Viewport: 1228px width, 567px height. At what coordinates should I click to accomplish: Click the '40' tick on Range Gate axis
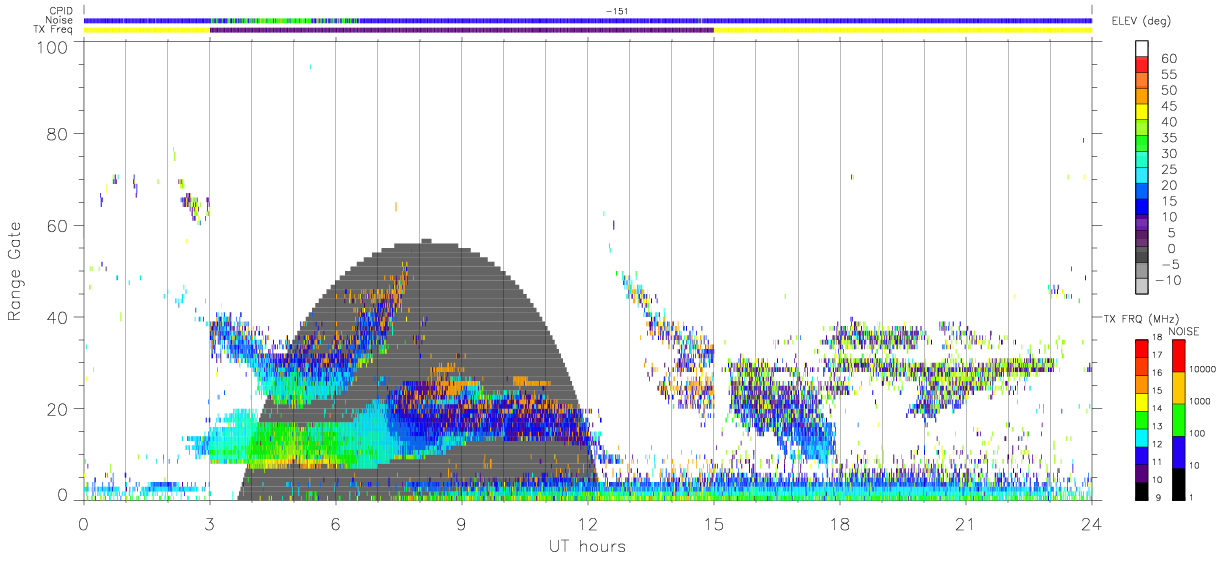click(x=59, y=317)
